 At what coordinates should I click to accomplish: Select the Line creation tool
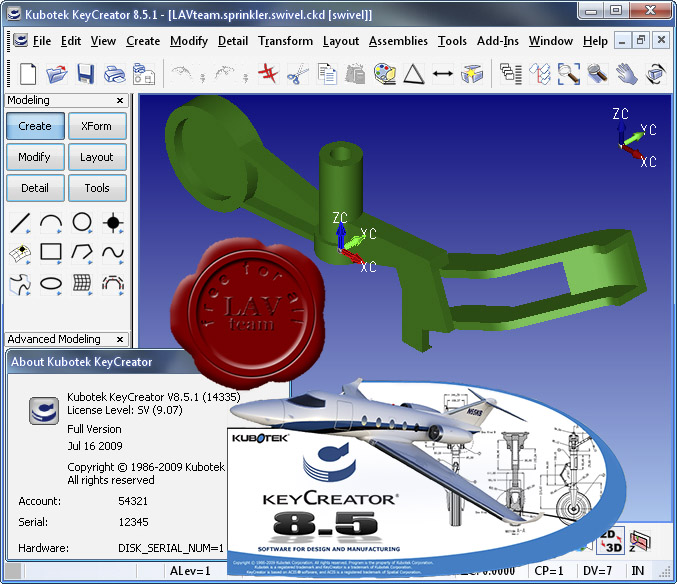coord(20,223)
